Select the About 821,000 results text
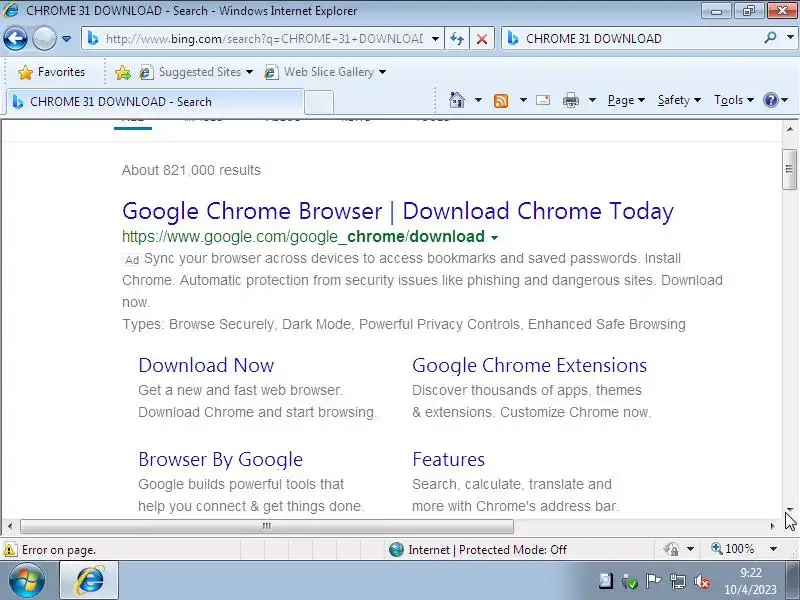 pos(191,170)
